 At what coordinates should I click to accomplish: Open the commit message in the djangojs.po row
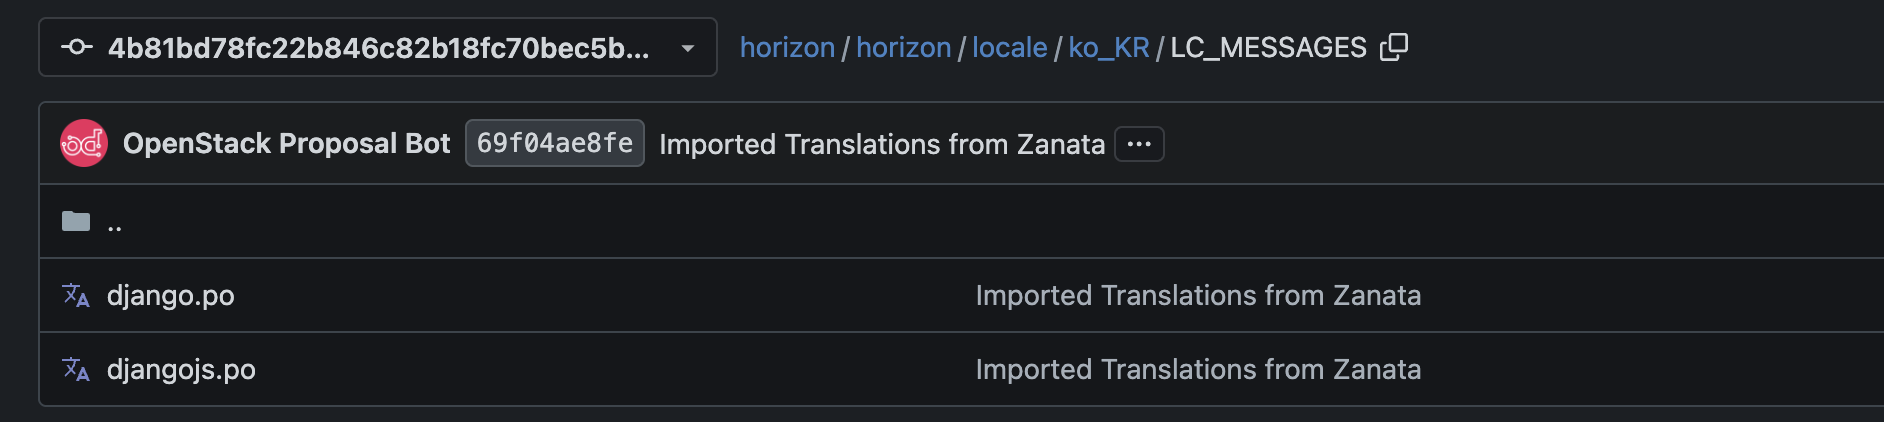pos(1198,370)
